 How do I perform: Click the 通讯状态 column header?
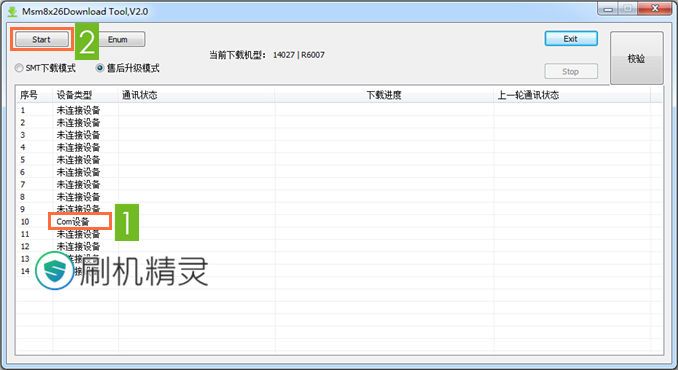pyautogui.click(x=196, y=95)
